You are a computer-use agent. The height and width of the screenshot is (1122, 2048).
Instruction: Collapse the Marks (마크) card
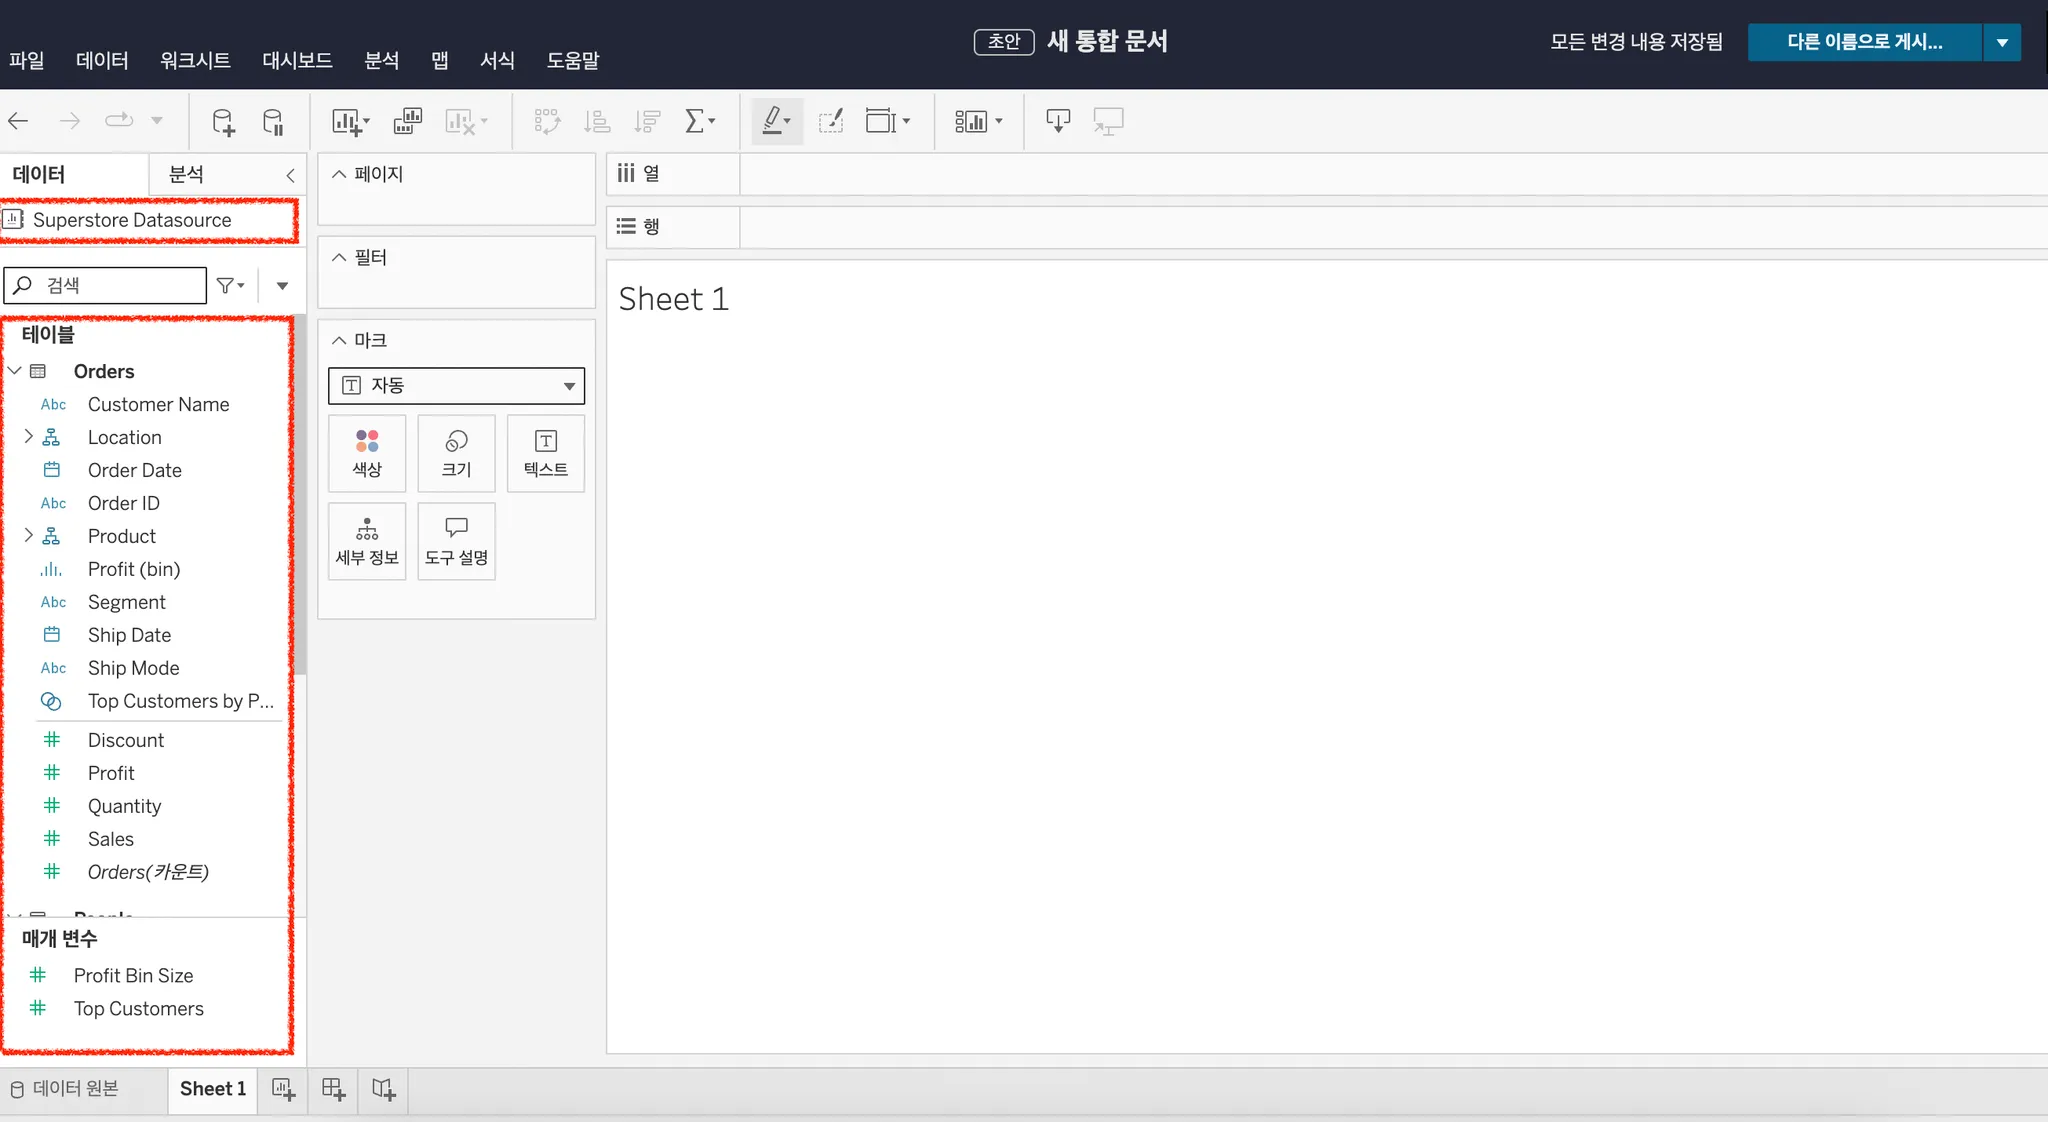[339, 340]
